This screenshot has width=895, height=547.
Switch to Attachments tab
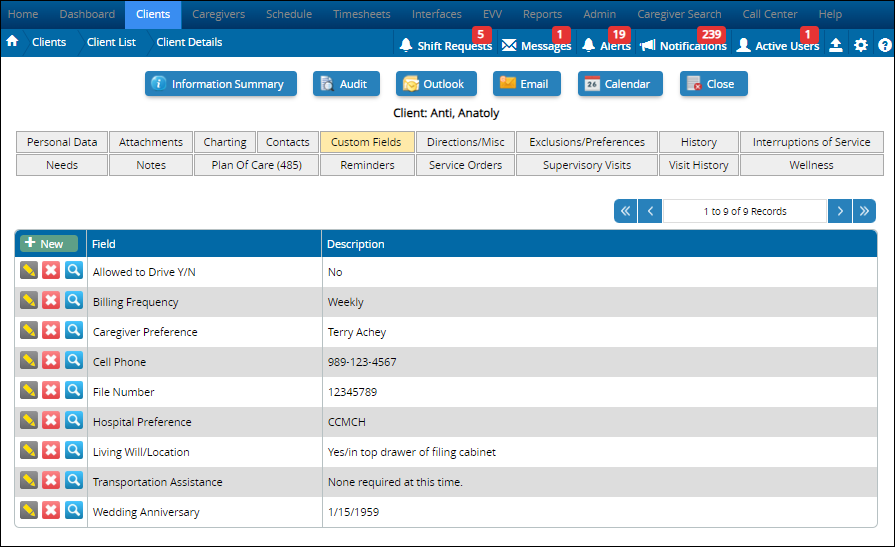[x=151, y=142]
